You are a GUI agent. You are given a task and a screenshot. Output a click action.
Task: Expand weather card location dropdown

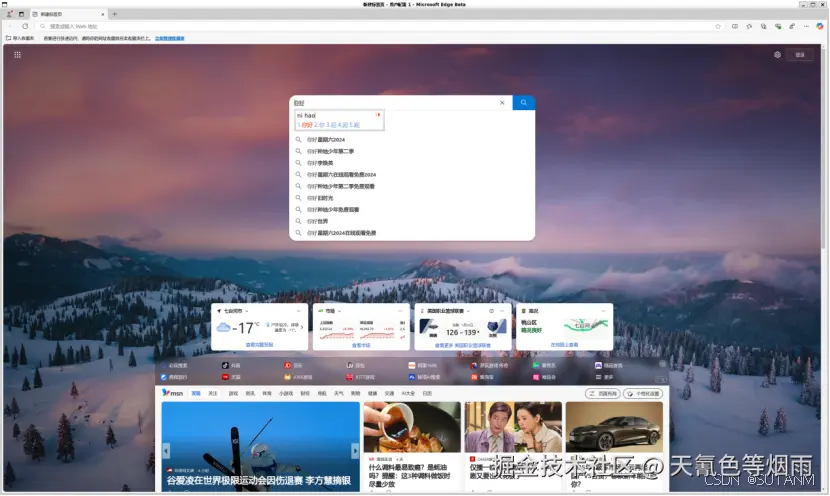click(x=247, y=311)
